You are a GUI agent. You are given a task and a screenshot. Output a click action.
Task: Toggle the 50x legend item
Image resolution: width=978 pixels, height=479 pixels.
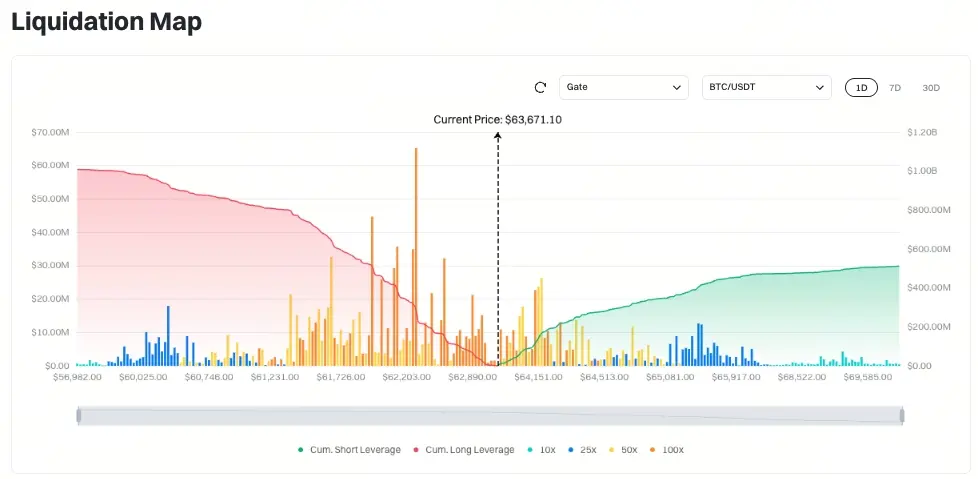coord(623,450)
